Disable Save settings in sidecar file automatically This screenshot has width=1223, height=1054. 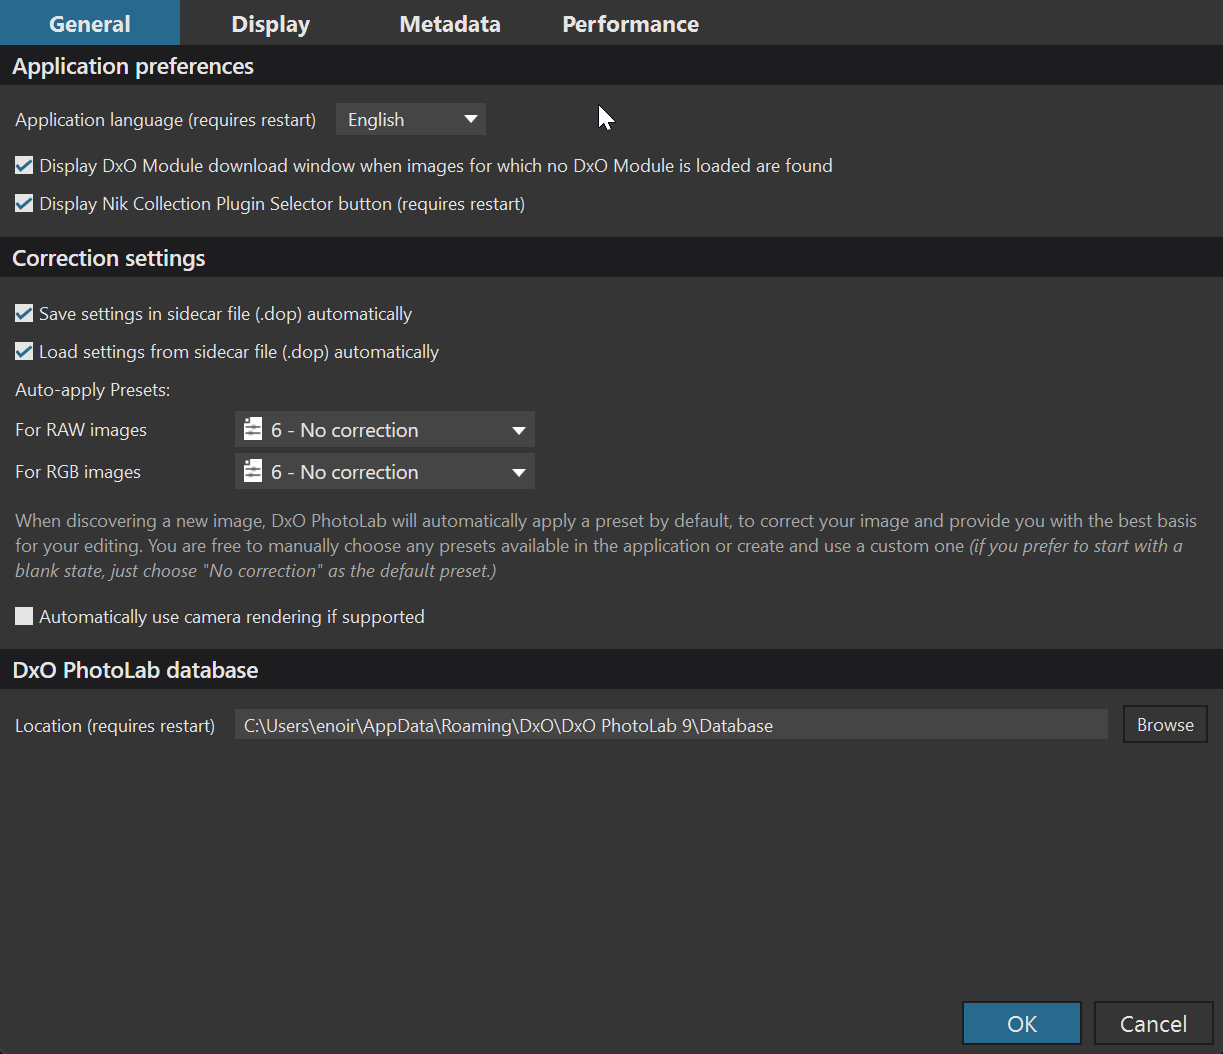(24, 314)
